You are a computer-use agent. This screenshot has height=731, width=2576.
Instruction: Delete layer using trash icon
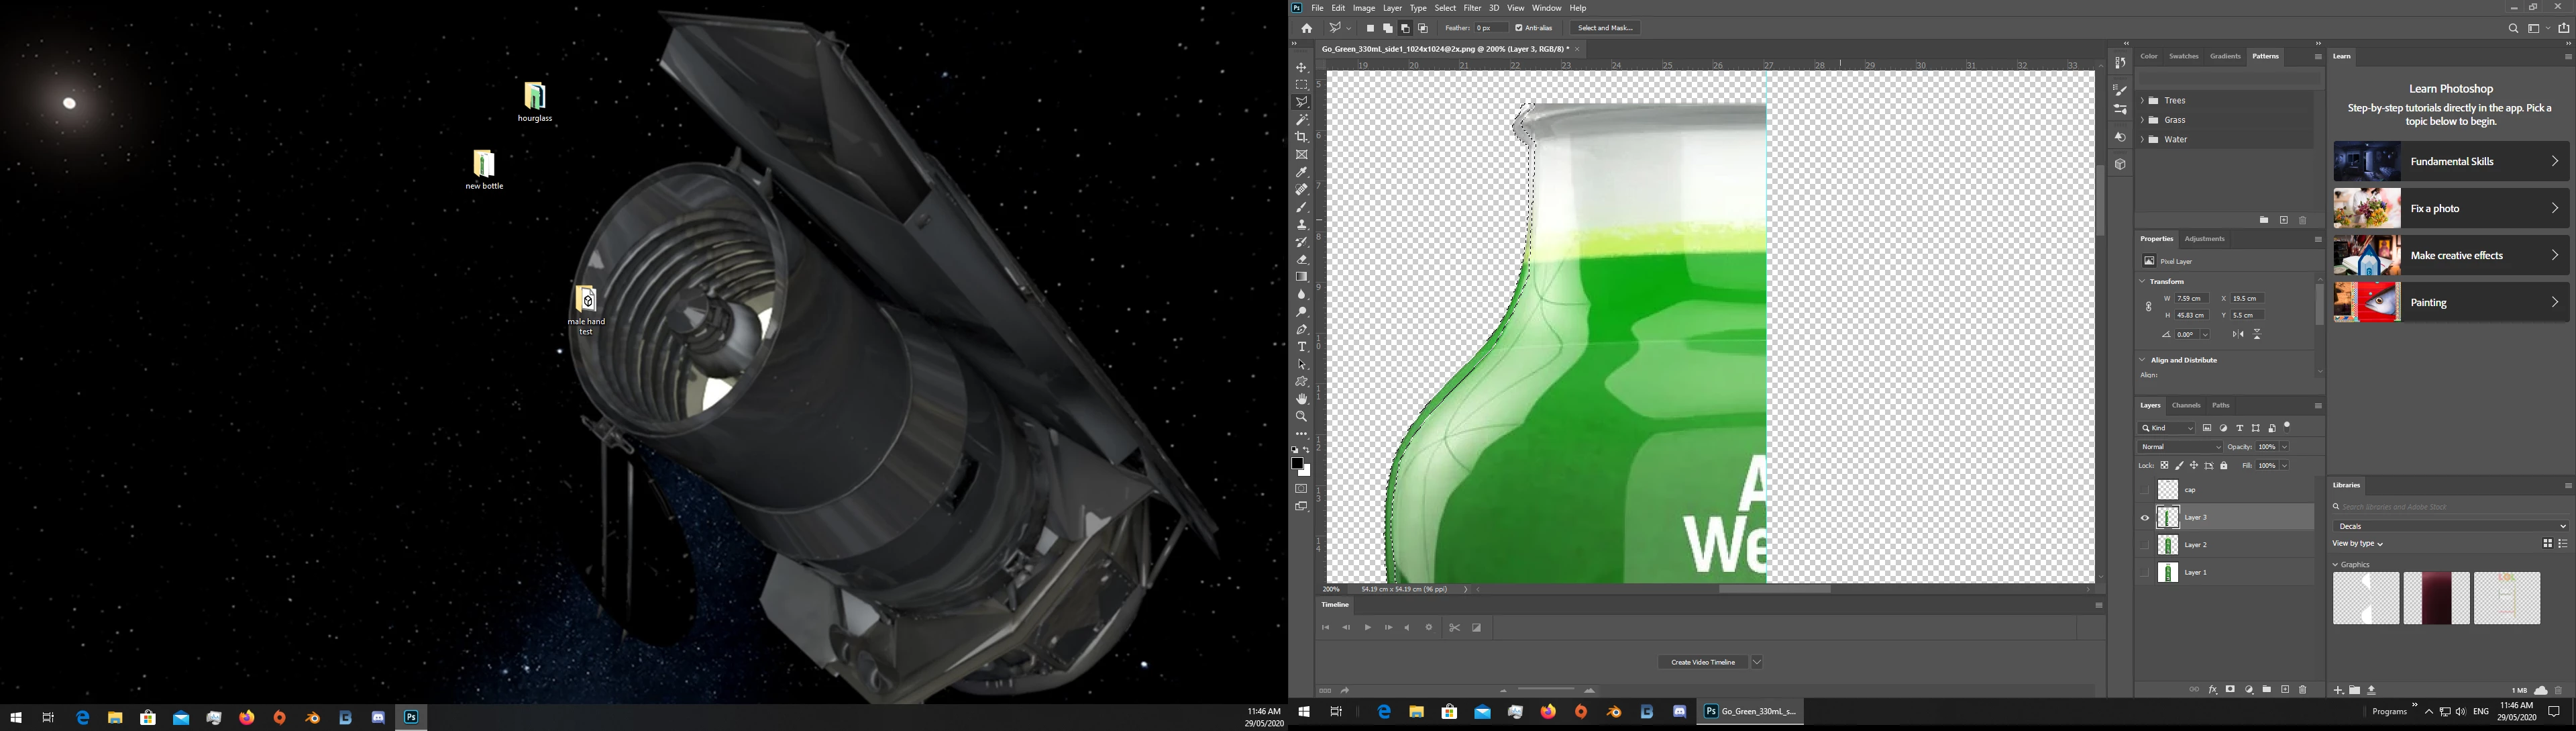coord(2303,690)
